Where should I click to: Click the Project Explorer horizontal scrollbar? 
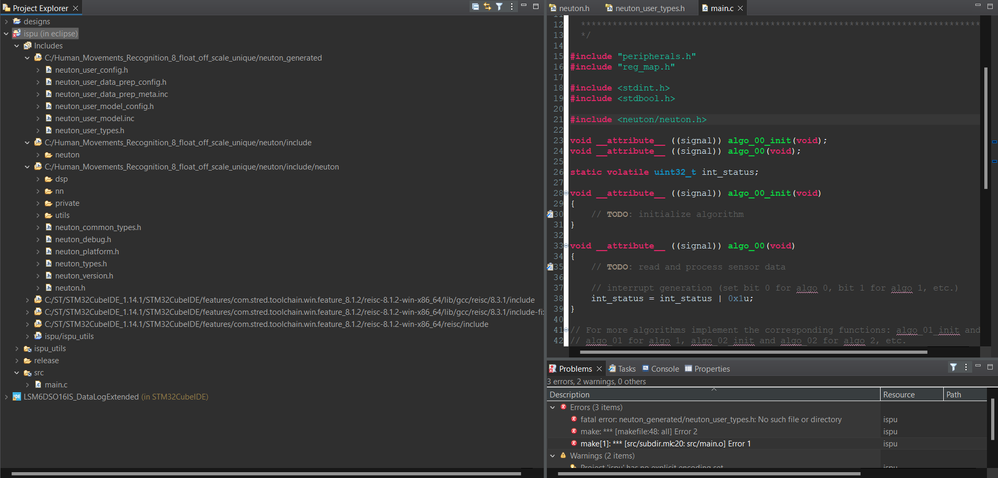(266, 474)
